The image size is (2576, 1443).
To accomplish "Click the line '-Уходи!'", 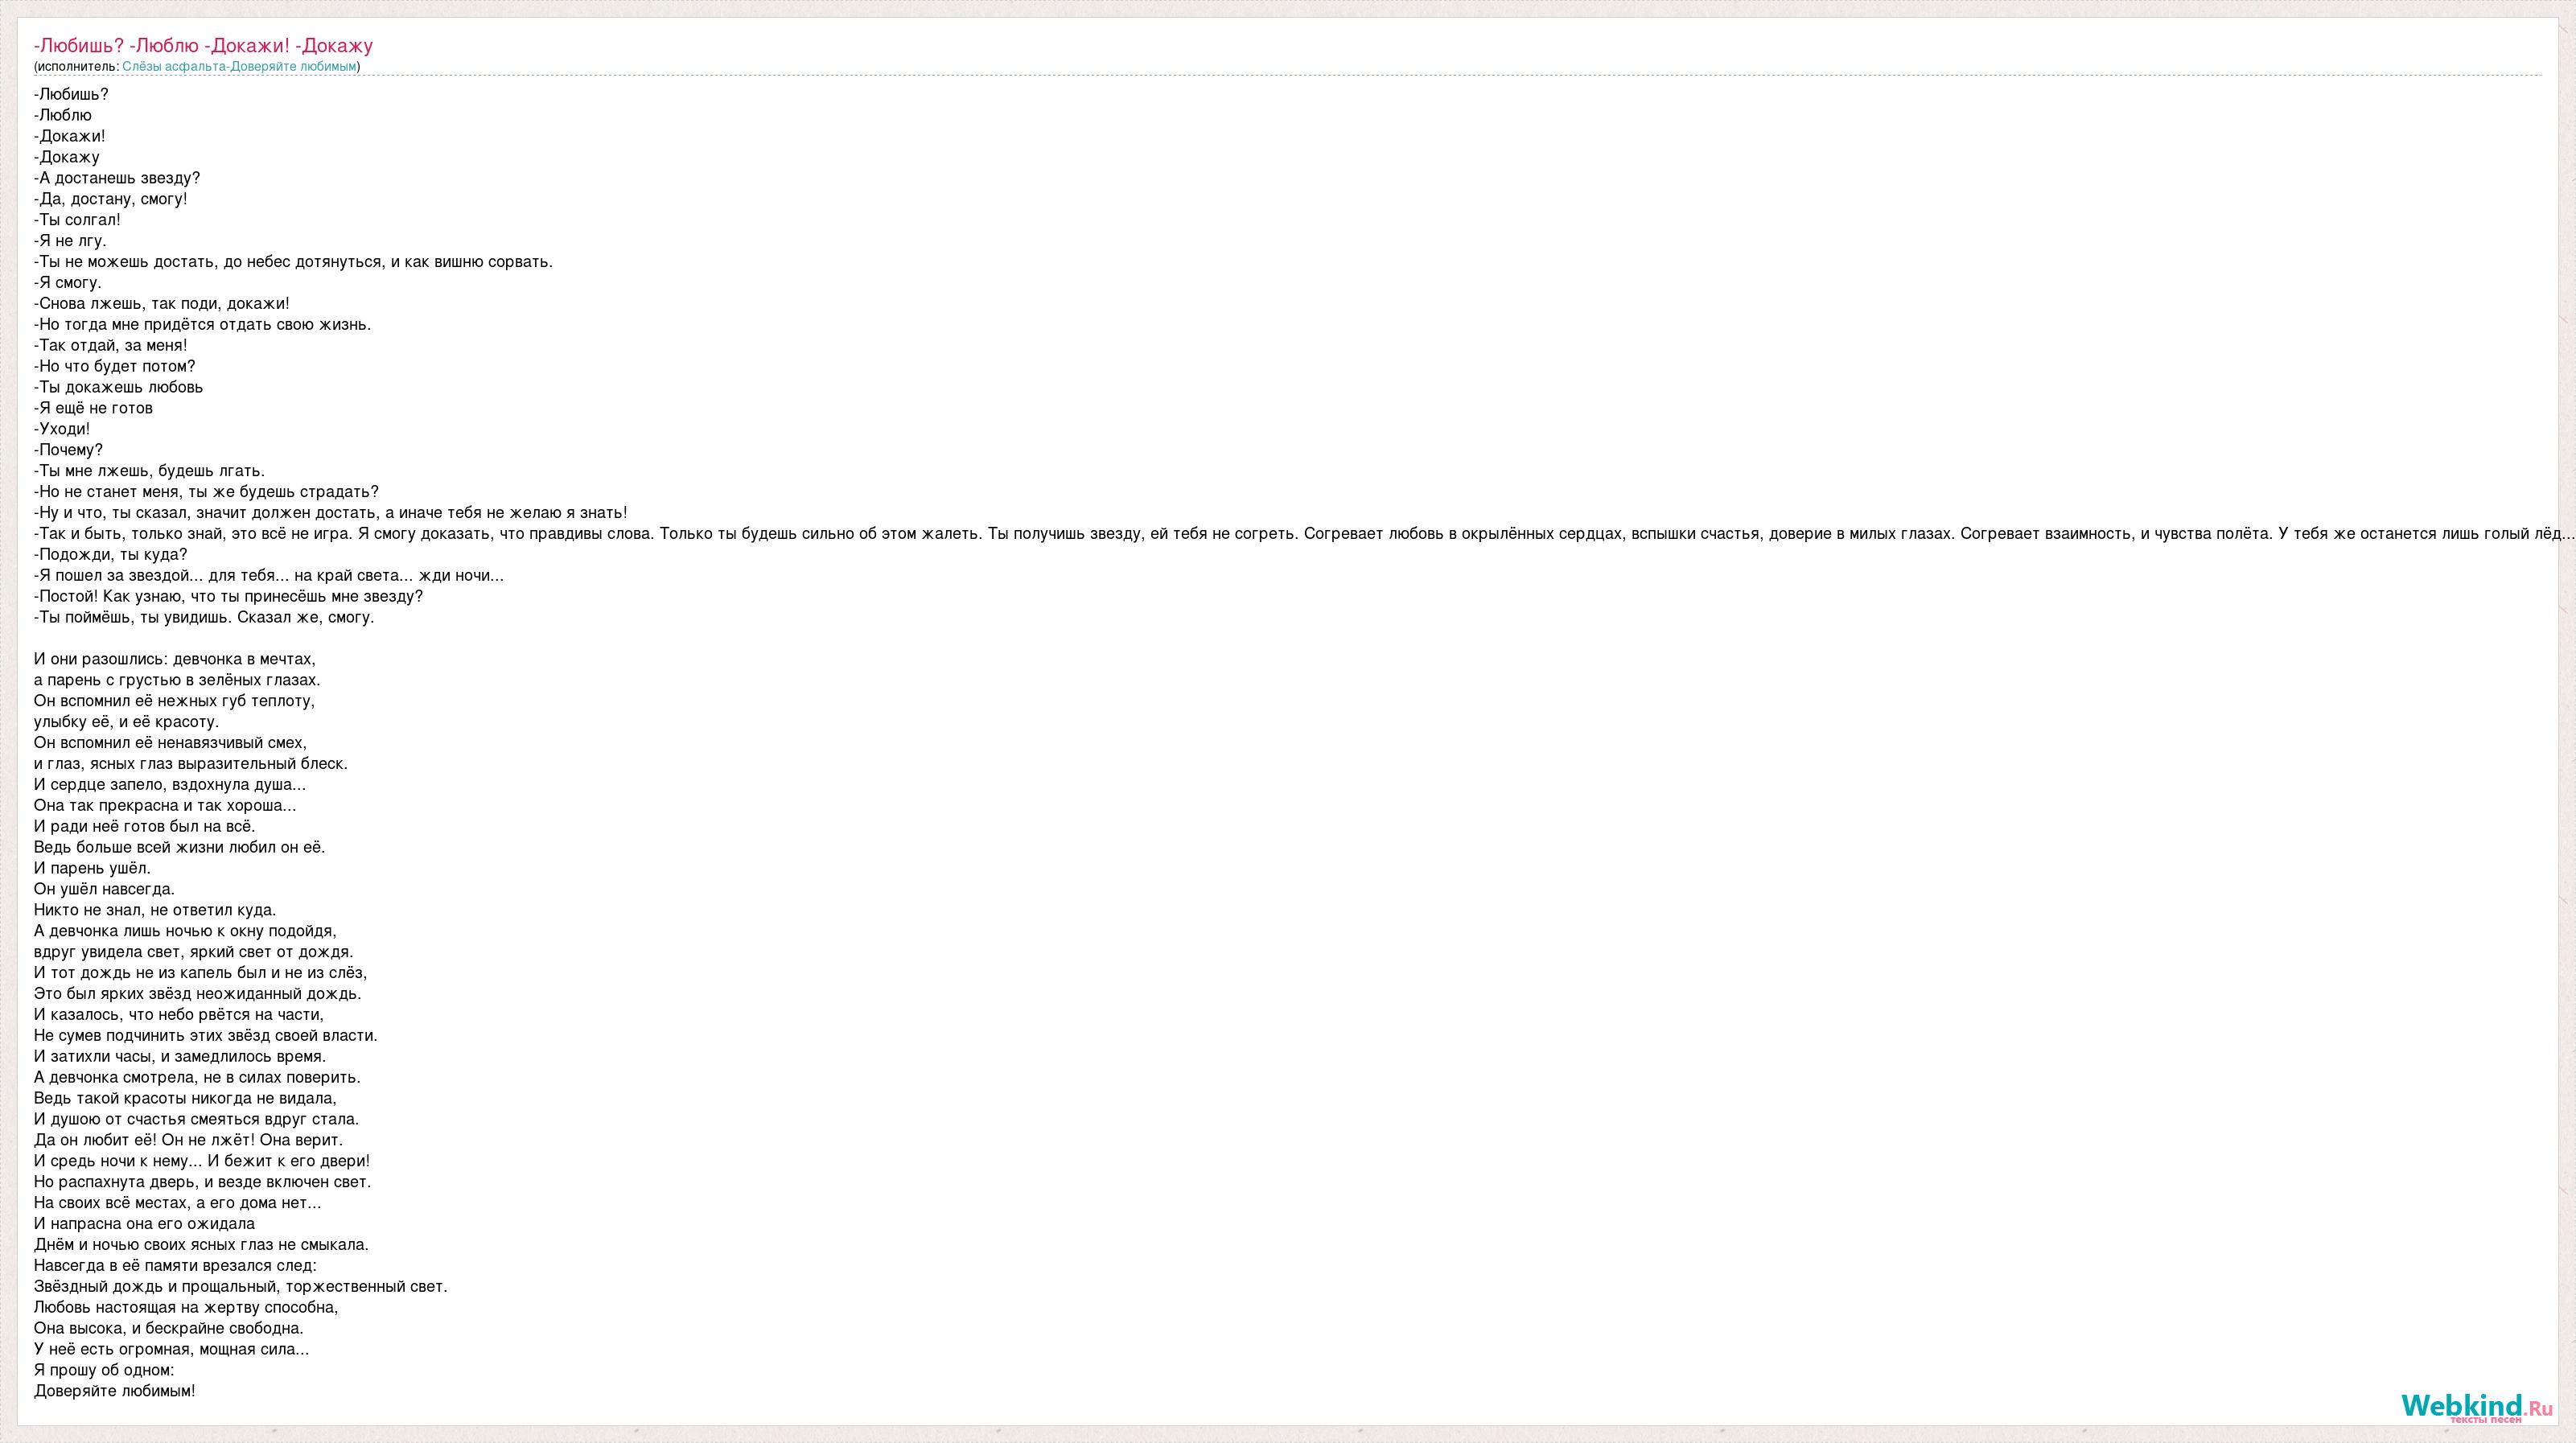I will [62, 429].
